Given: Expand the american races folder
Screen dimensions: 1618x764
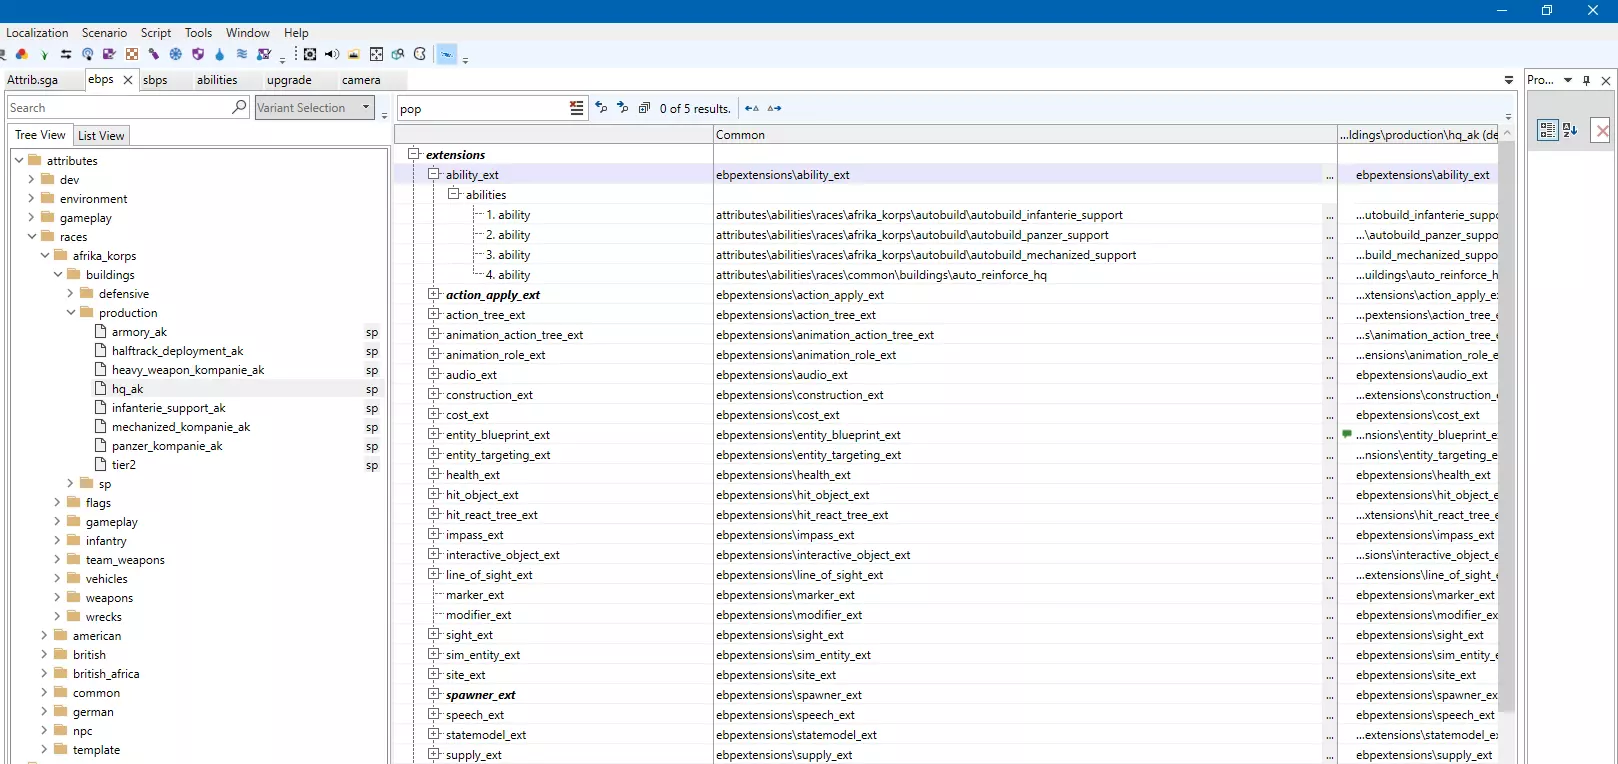Looking at the screenshot, I should click(x=44, y=636).
